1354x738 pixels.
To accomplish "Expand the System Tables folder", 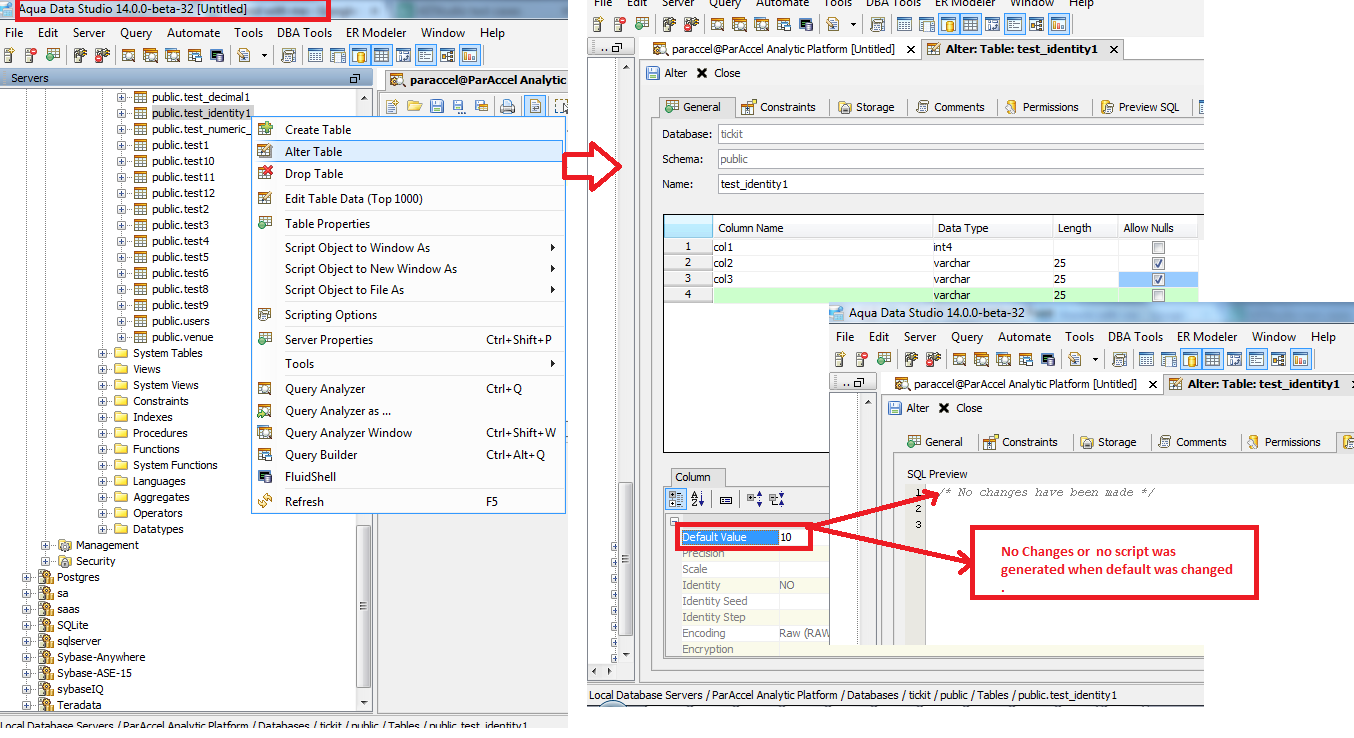I will click(x=103, y=353).
